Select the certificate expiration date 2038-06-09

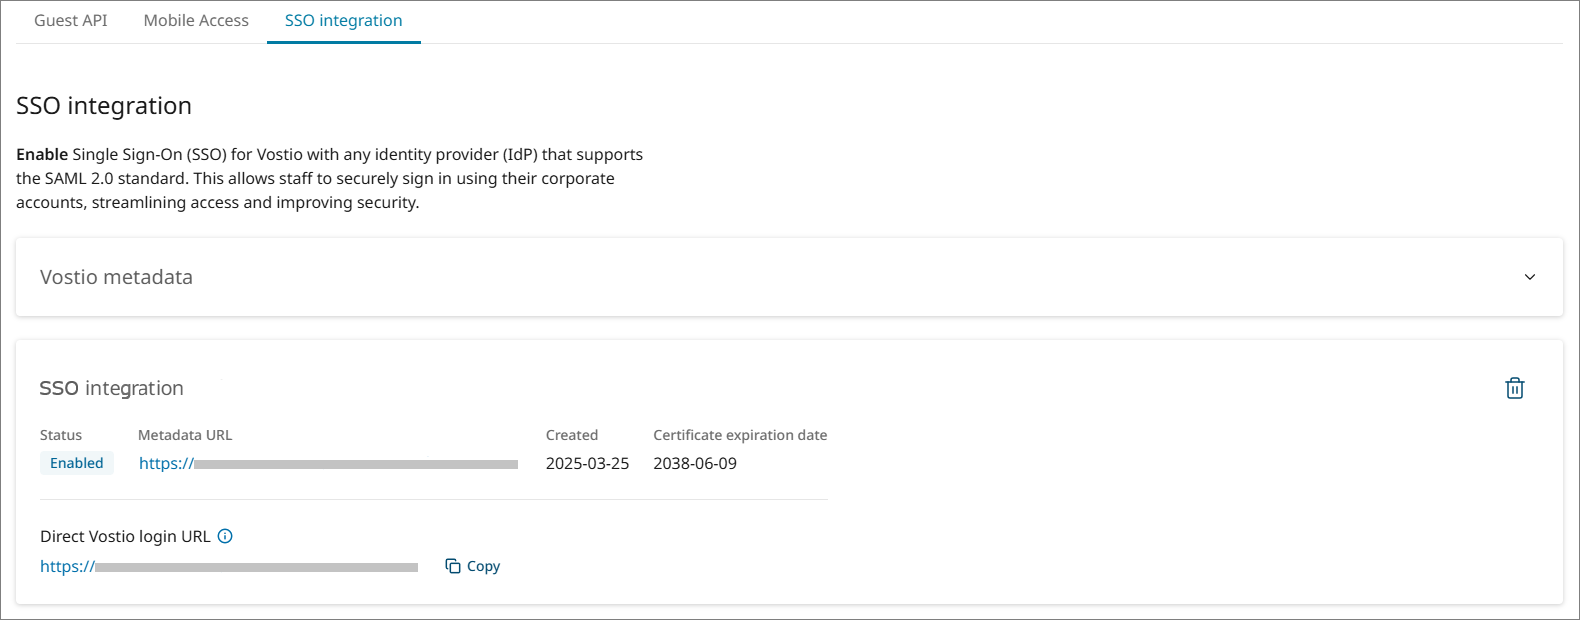coord(695,463)
